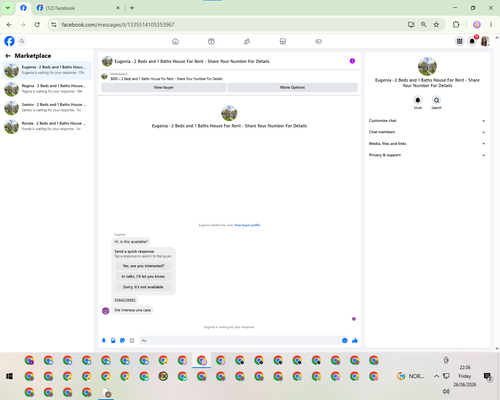Open the tab search dropdown arrow

coord(7,8)
